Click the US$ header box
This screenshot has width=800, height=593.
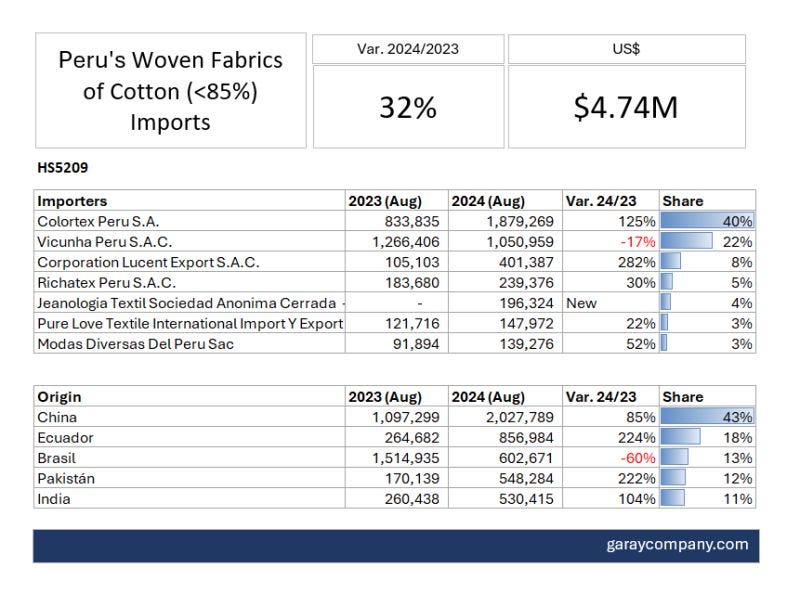(627, 49)
